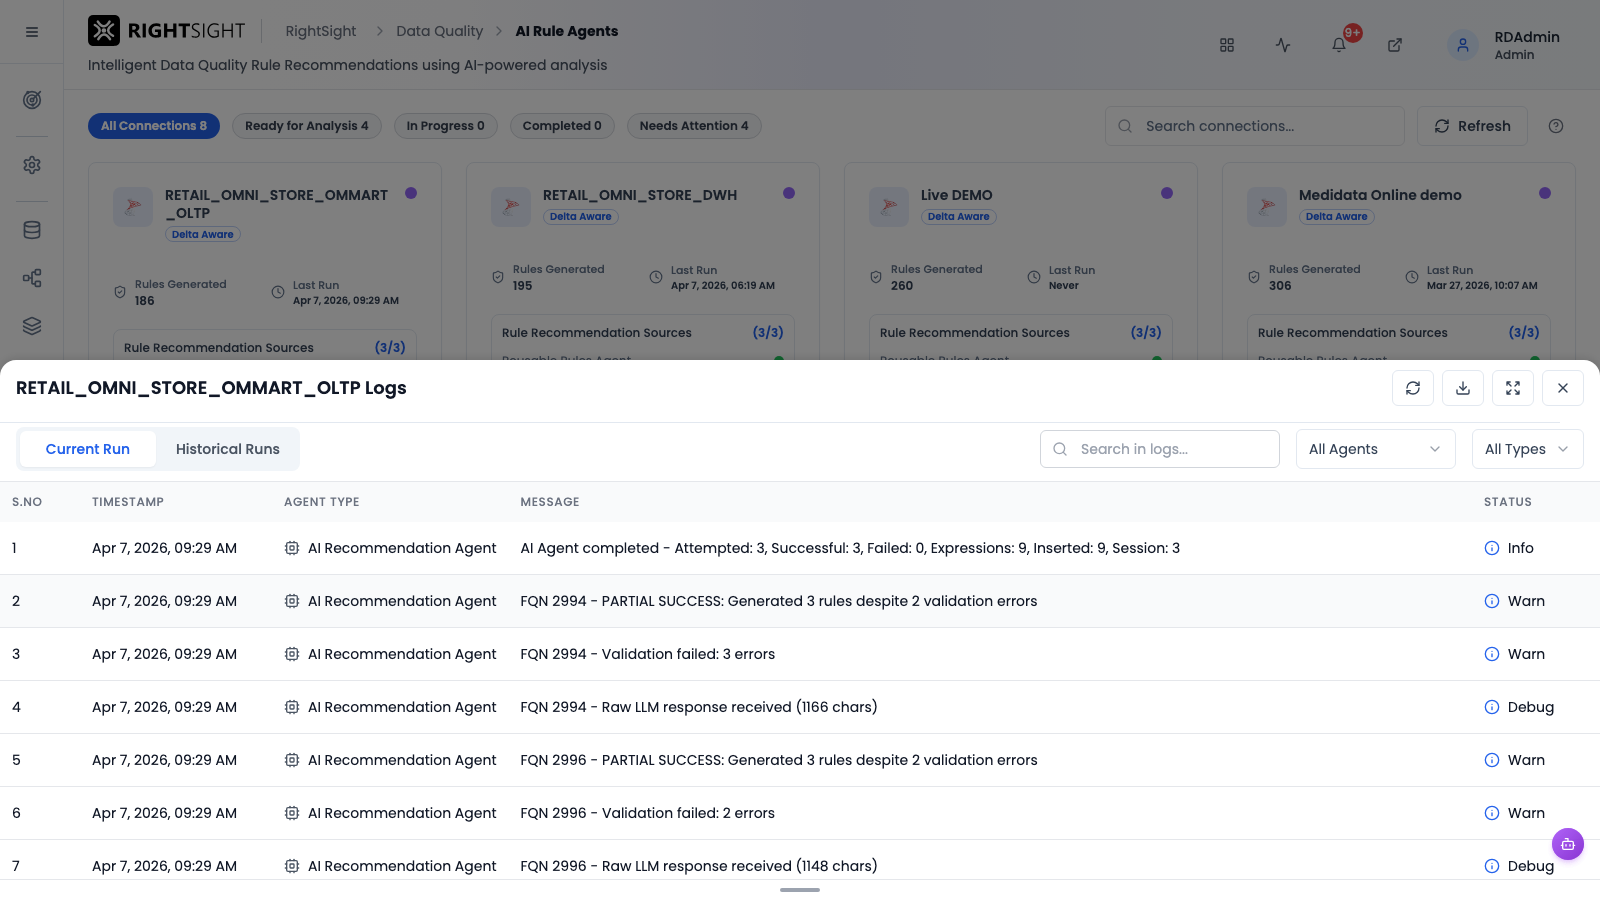Refresh the logs panel with reload icon
This screenshot has height=900, width=1600.
click(x=1413, y=388)
